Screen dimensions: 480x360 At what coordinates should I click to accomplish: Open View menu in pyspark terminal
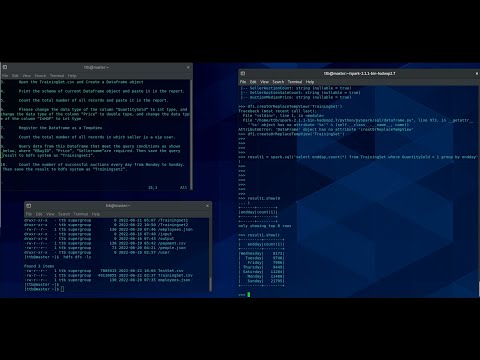(264, 82)
